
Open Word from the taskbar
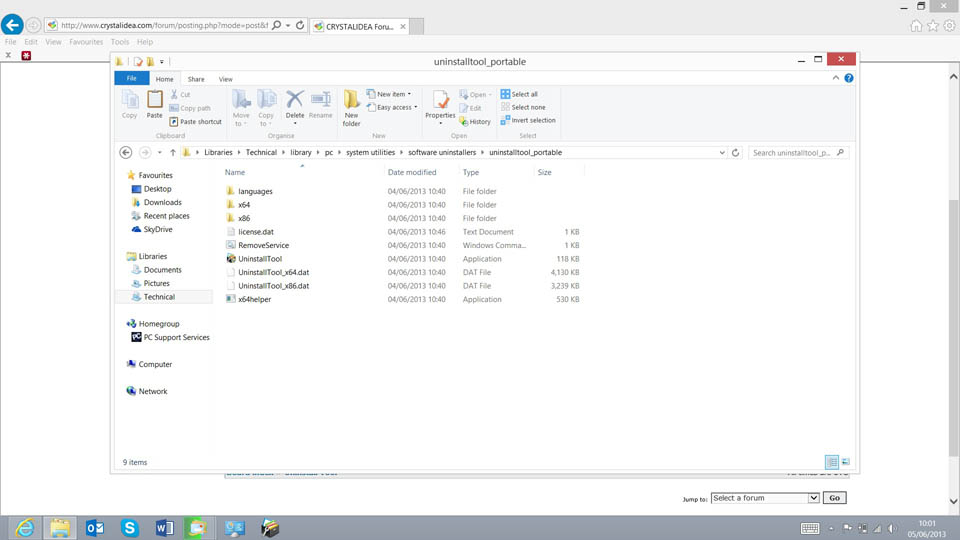coord(165,528)
